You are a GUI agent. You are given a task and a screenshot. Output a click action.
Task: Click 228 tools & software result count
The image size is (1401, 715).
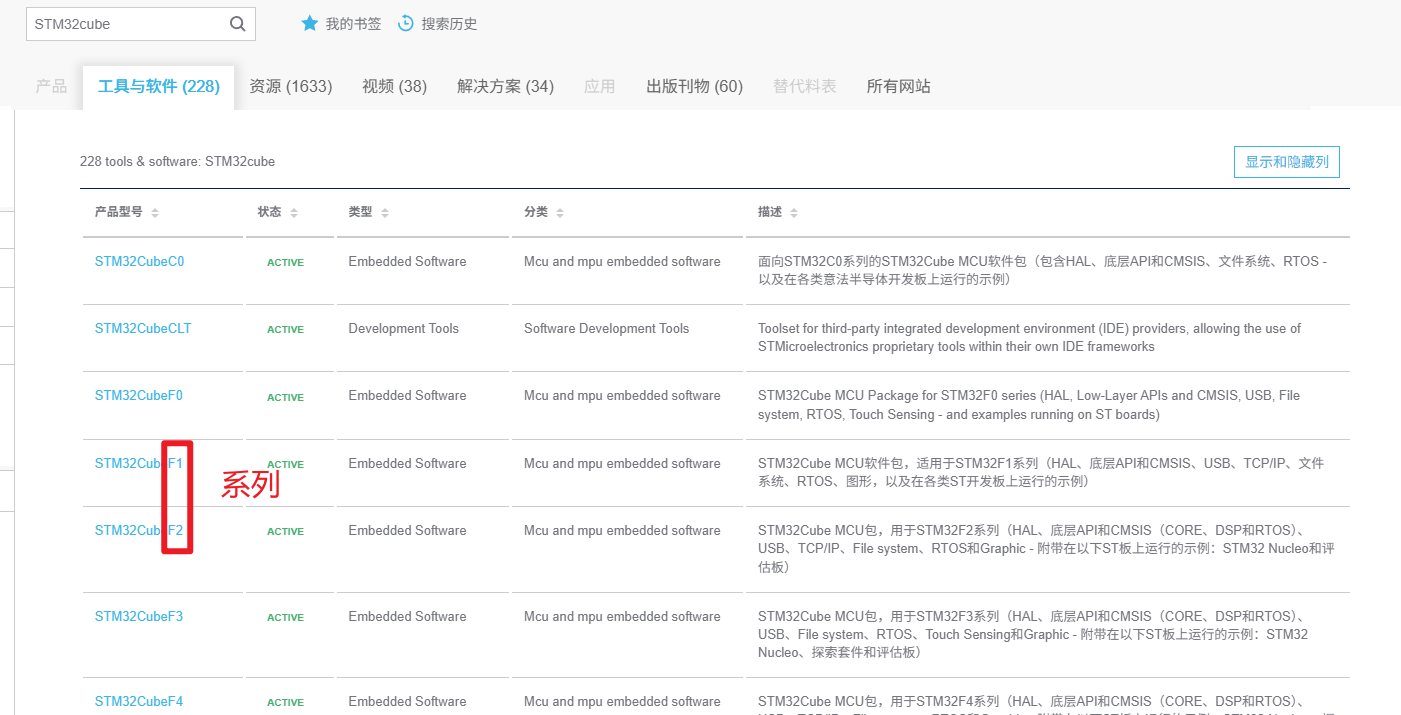[177, 162]
